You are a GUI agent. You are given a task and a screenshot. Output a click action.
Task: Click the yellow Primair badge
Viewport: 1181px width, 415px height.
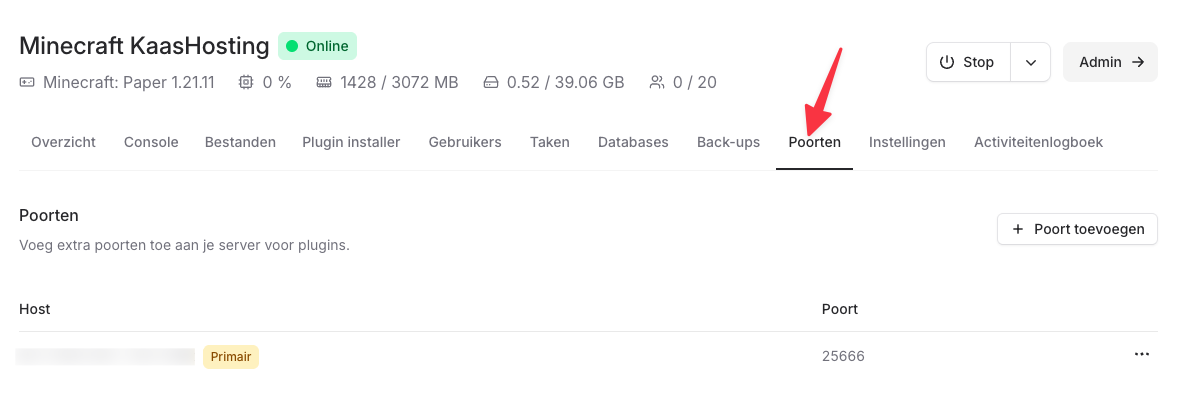point(231,356)
